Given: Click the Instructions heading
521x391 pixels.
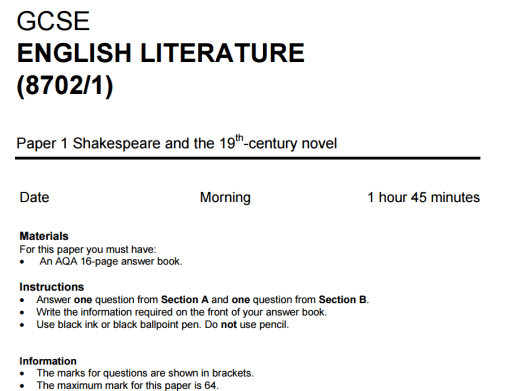Looking at the screenshot, I should (x=52, y=287).
